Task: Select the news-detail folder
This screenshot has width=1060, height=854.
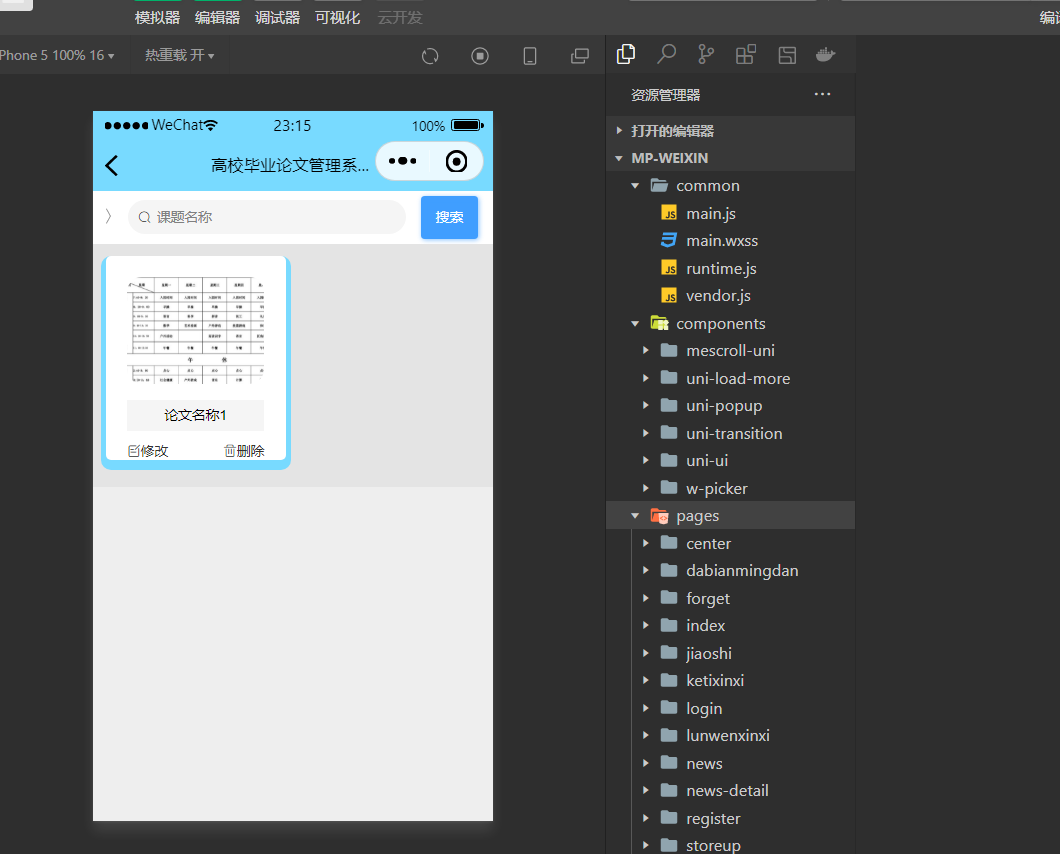Action: click(730, 790)
